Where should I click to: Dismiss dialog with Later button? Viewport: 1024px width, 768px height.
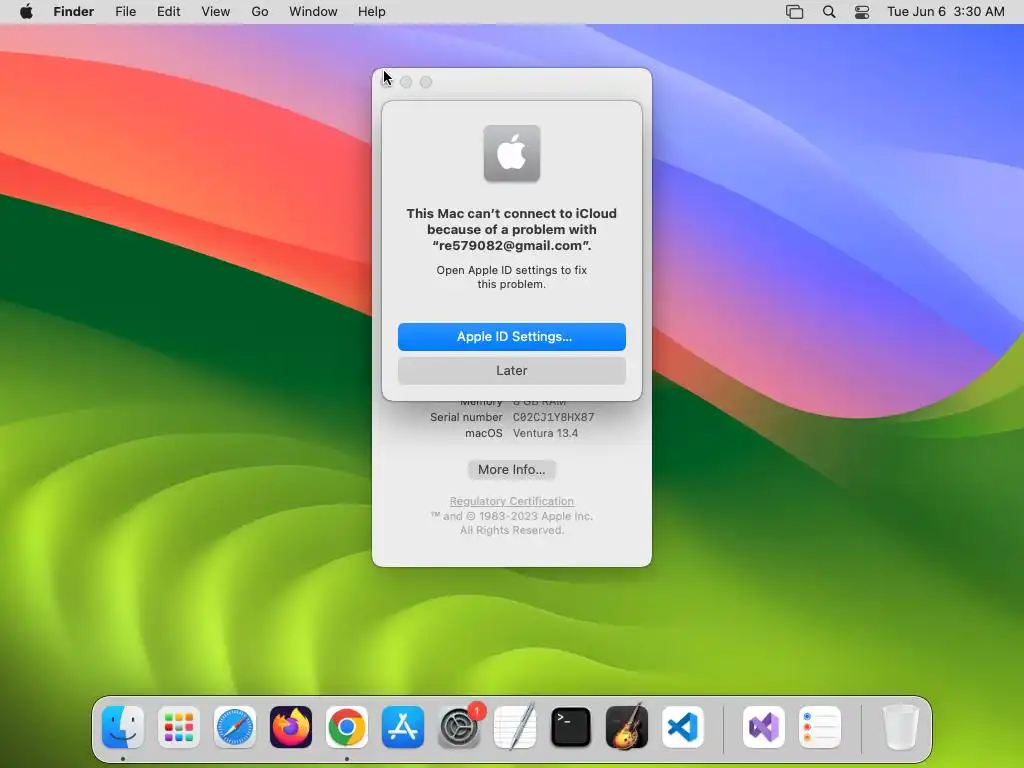click(x=511, y=371)
